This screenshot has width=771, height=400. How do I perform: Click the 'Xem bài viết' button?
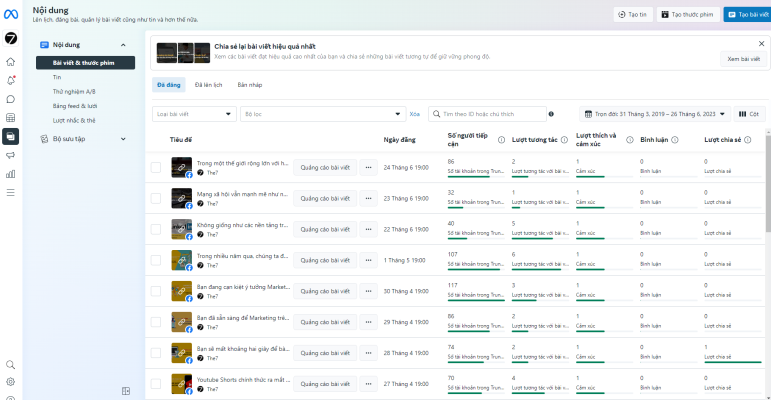click(x=743, y=59)
